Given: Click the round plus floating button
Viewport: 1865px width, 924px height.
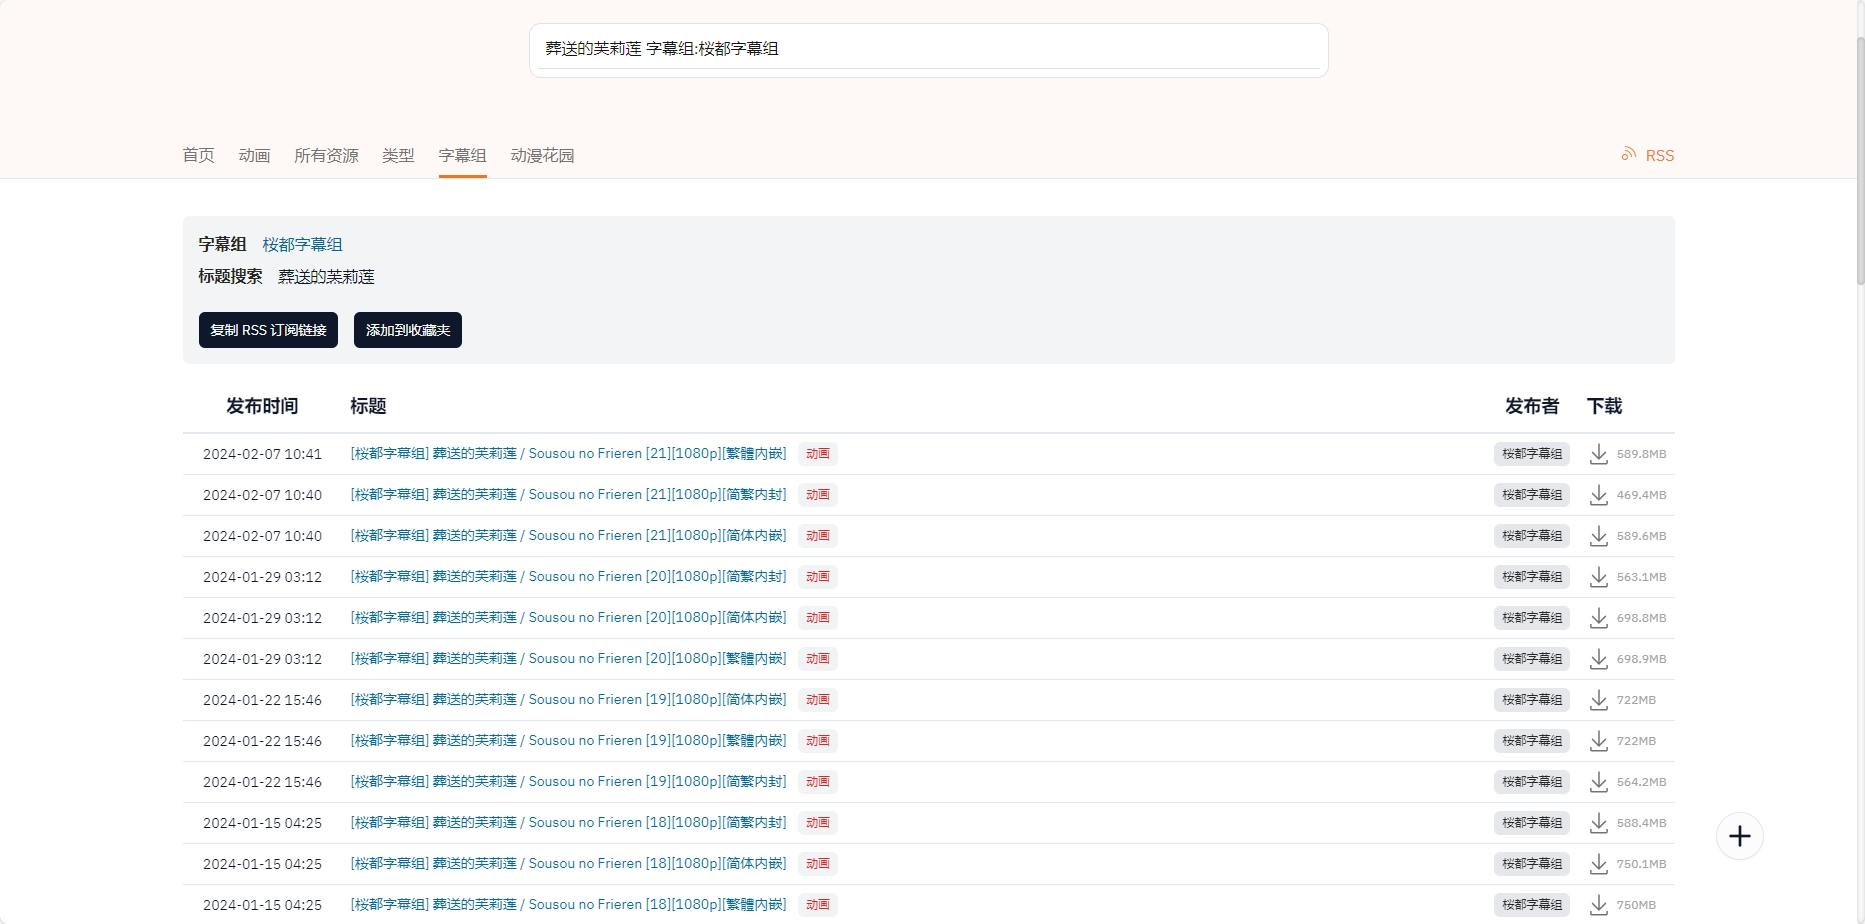Looking at the screenshot, I should [1739, 836].
